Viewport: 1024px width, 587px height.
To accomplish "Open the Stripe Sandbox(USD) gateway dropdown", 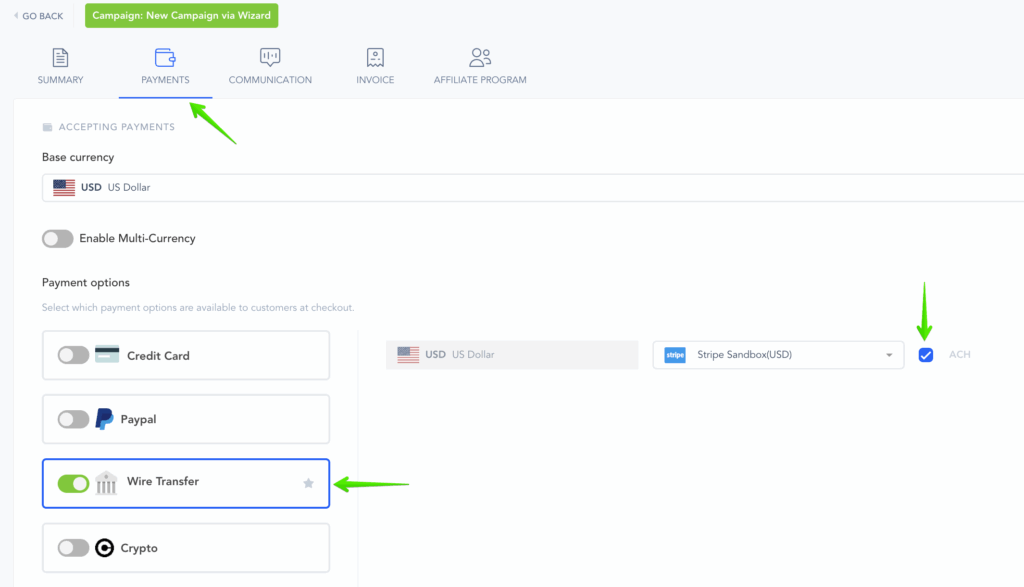I will (x=778, y=355).
